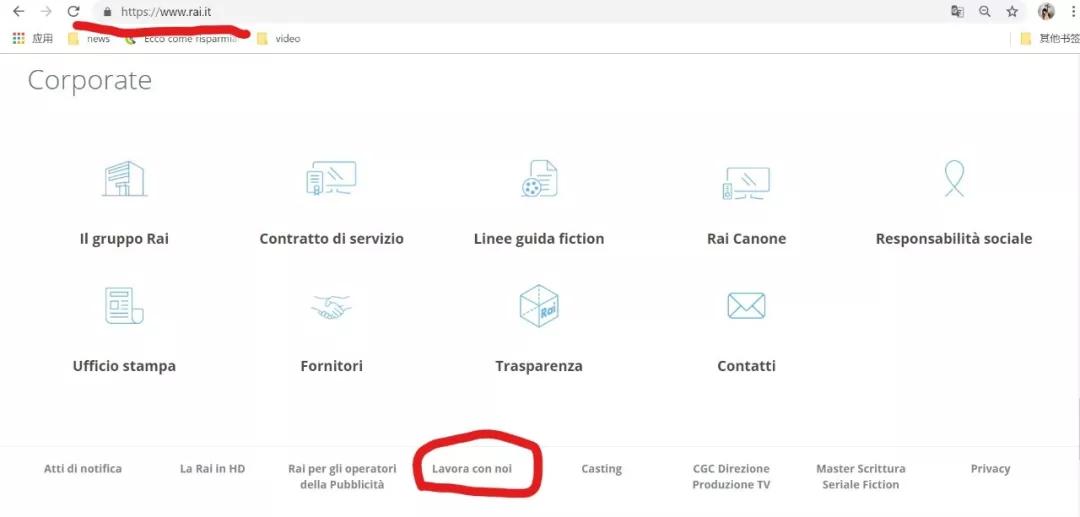Click the Corporate section heading
The image size is (1080, 517).
[90, 81]
